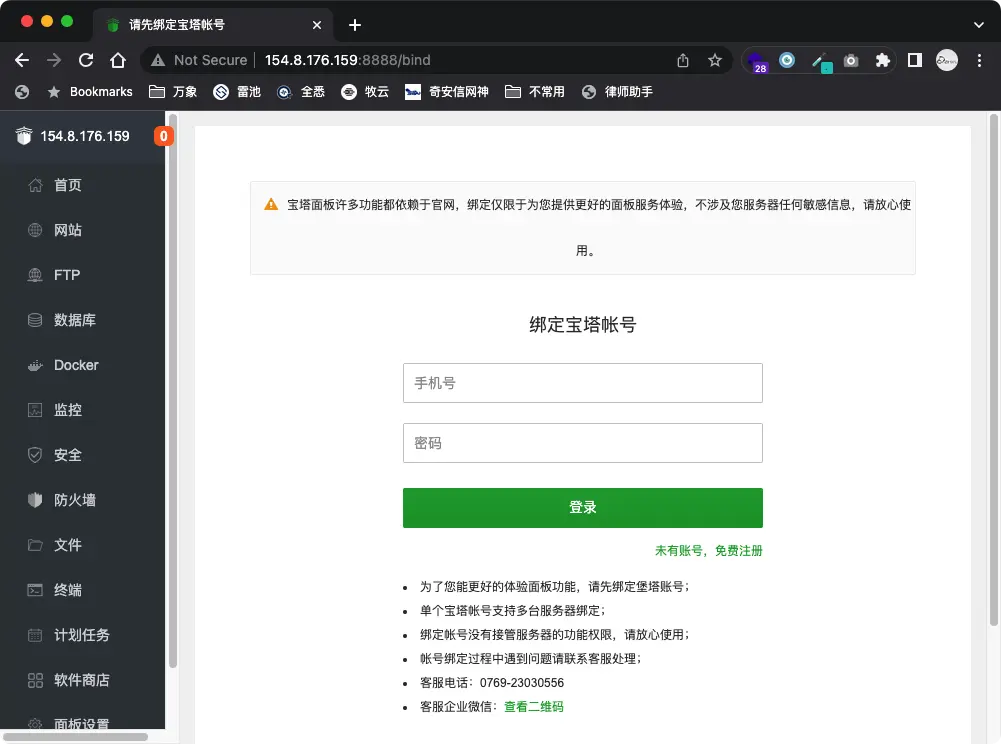The height and width of the screenshot is (744, 1001).
Task: Go to browser home page icon
Action: [x=117, y=60]
